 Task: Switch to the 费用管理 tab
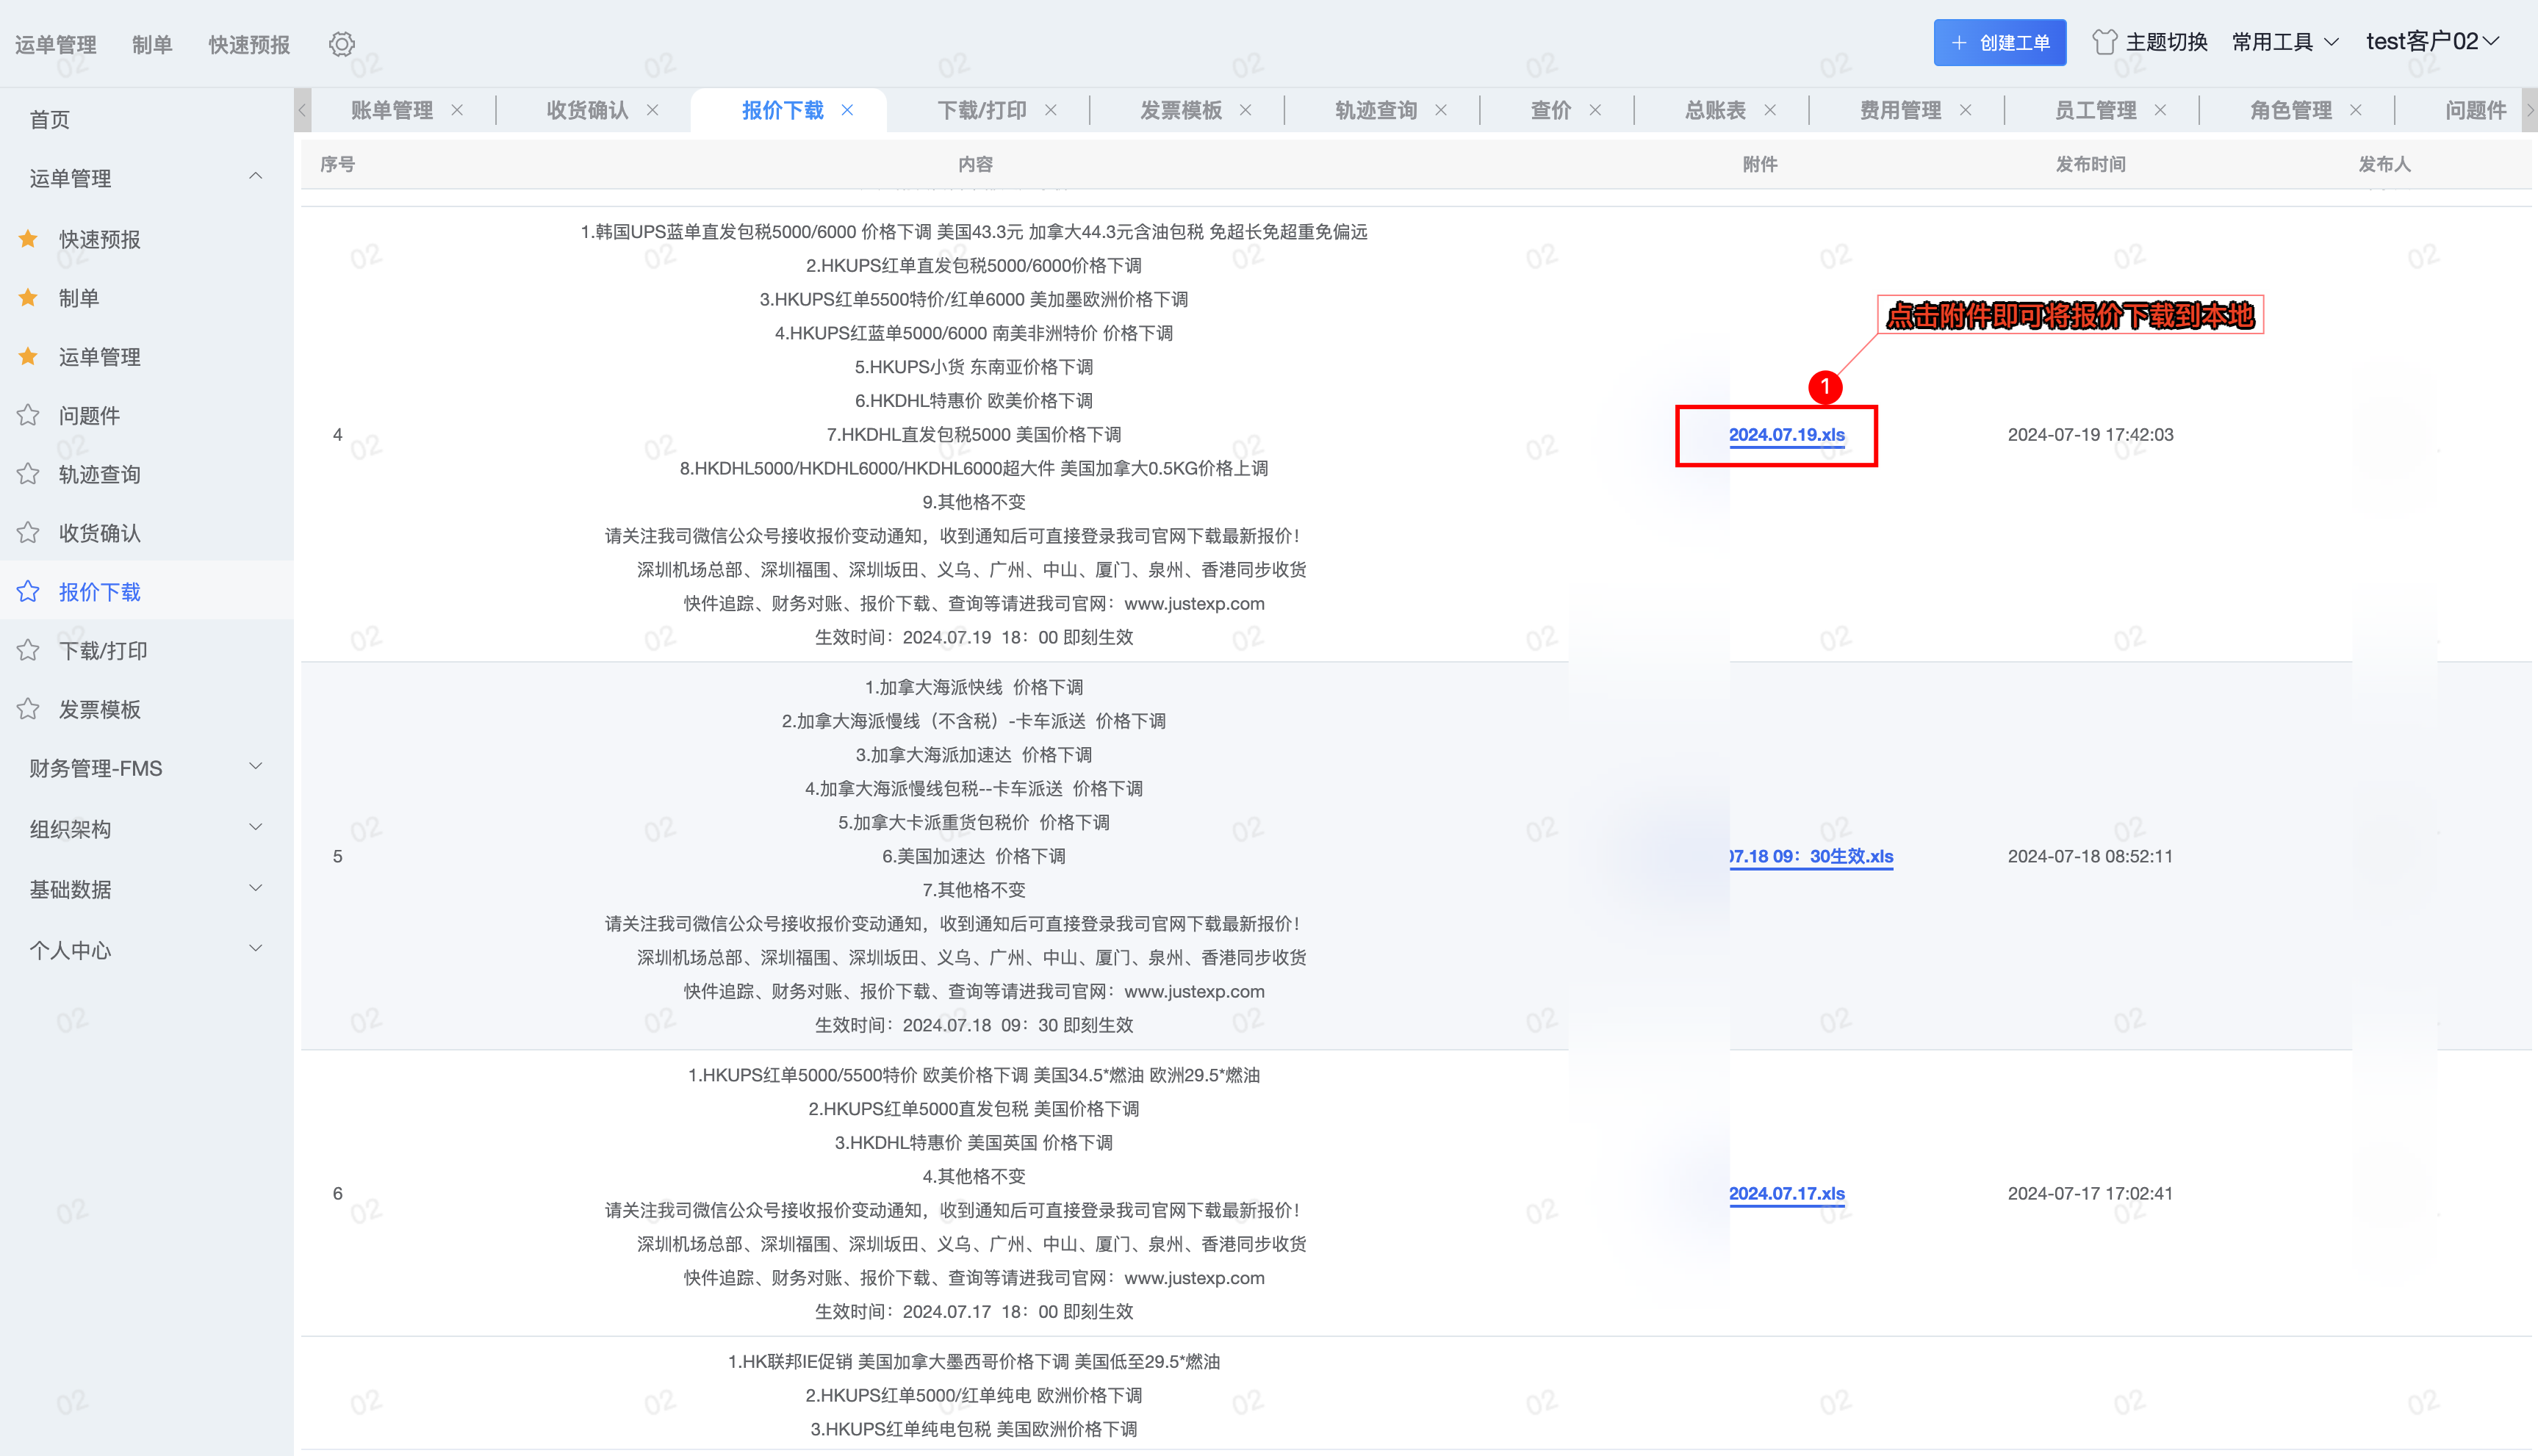(x=1900, y=110)
